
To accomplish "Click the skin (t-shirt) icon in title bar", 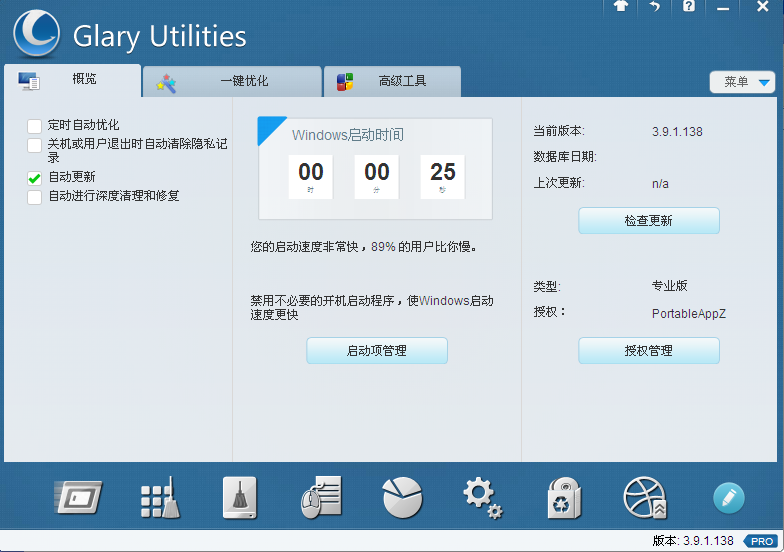I will coord(621,6).
